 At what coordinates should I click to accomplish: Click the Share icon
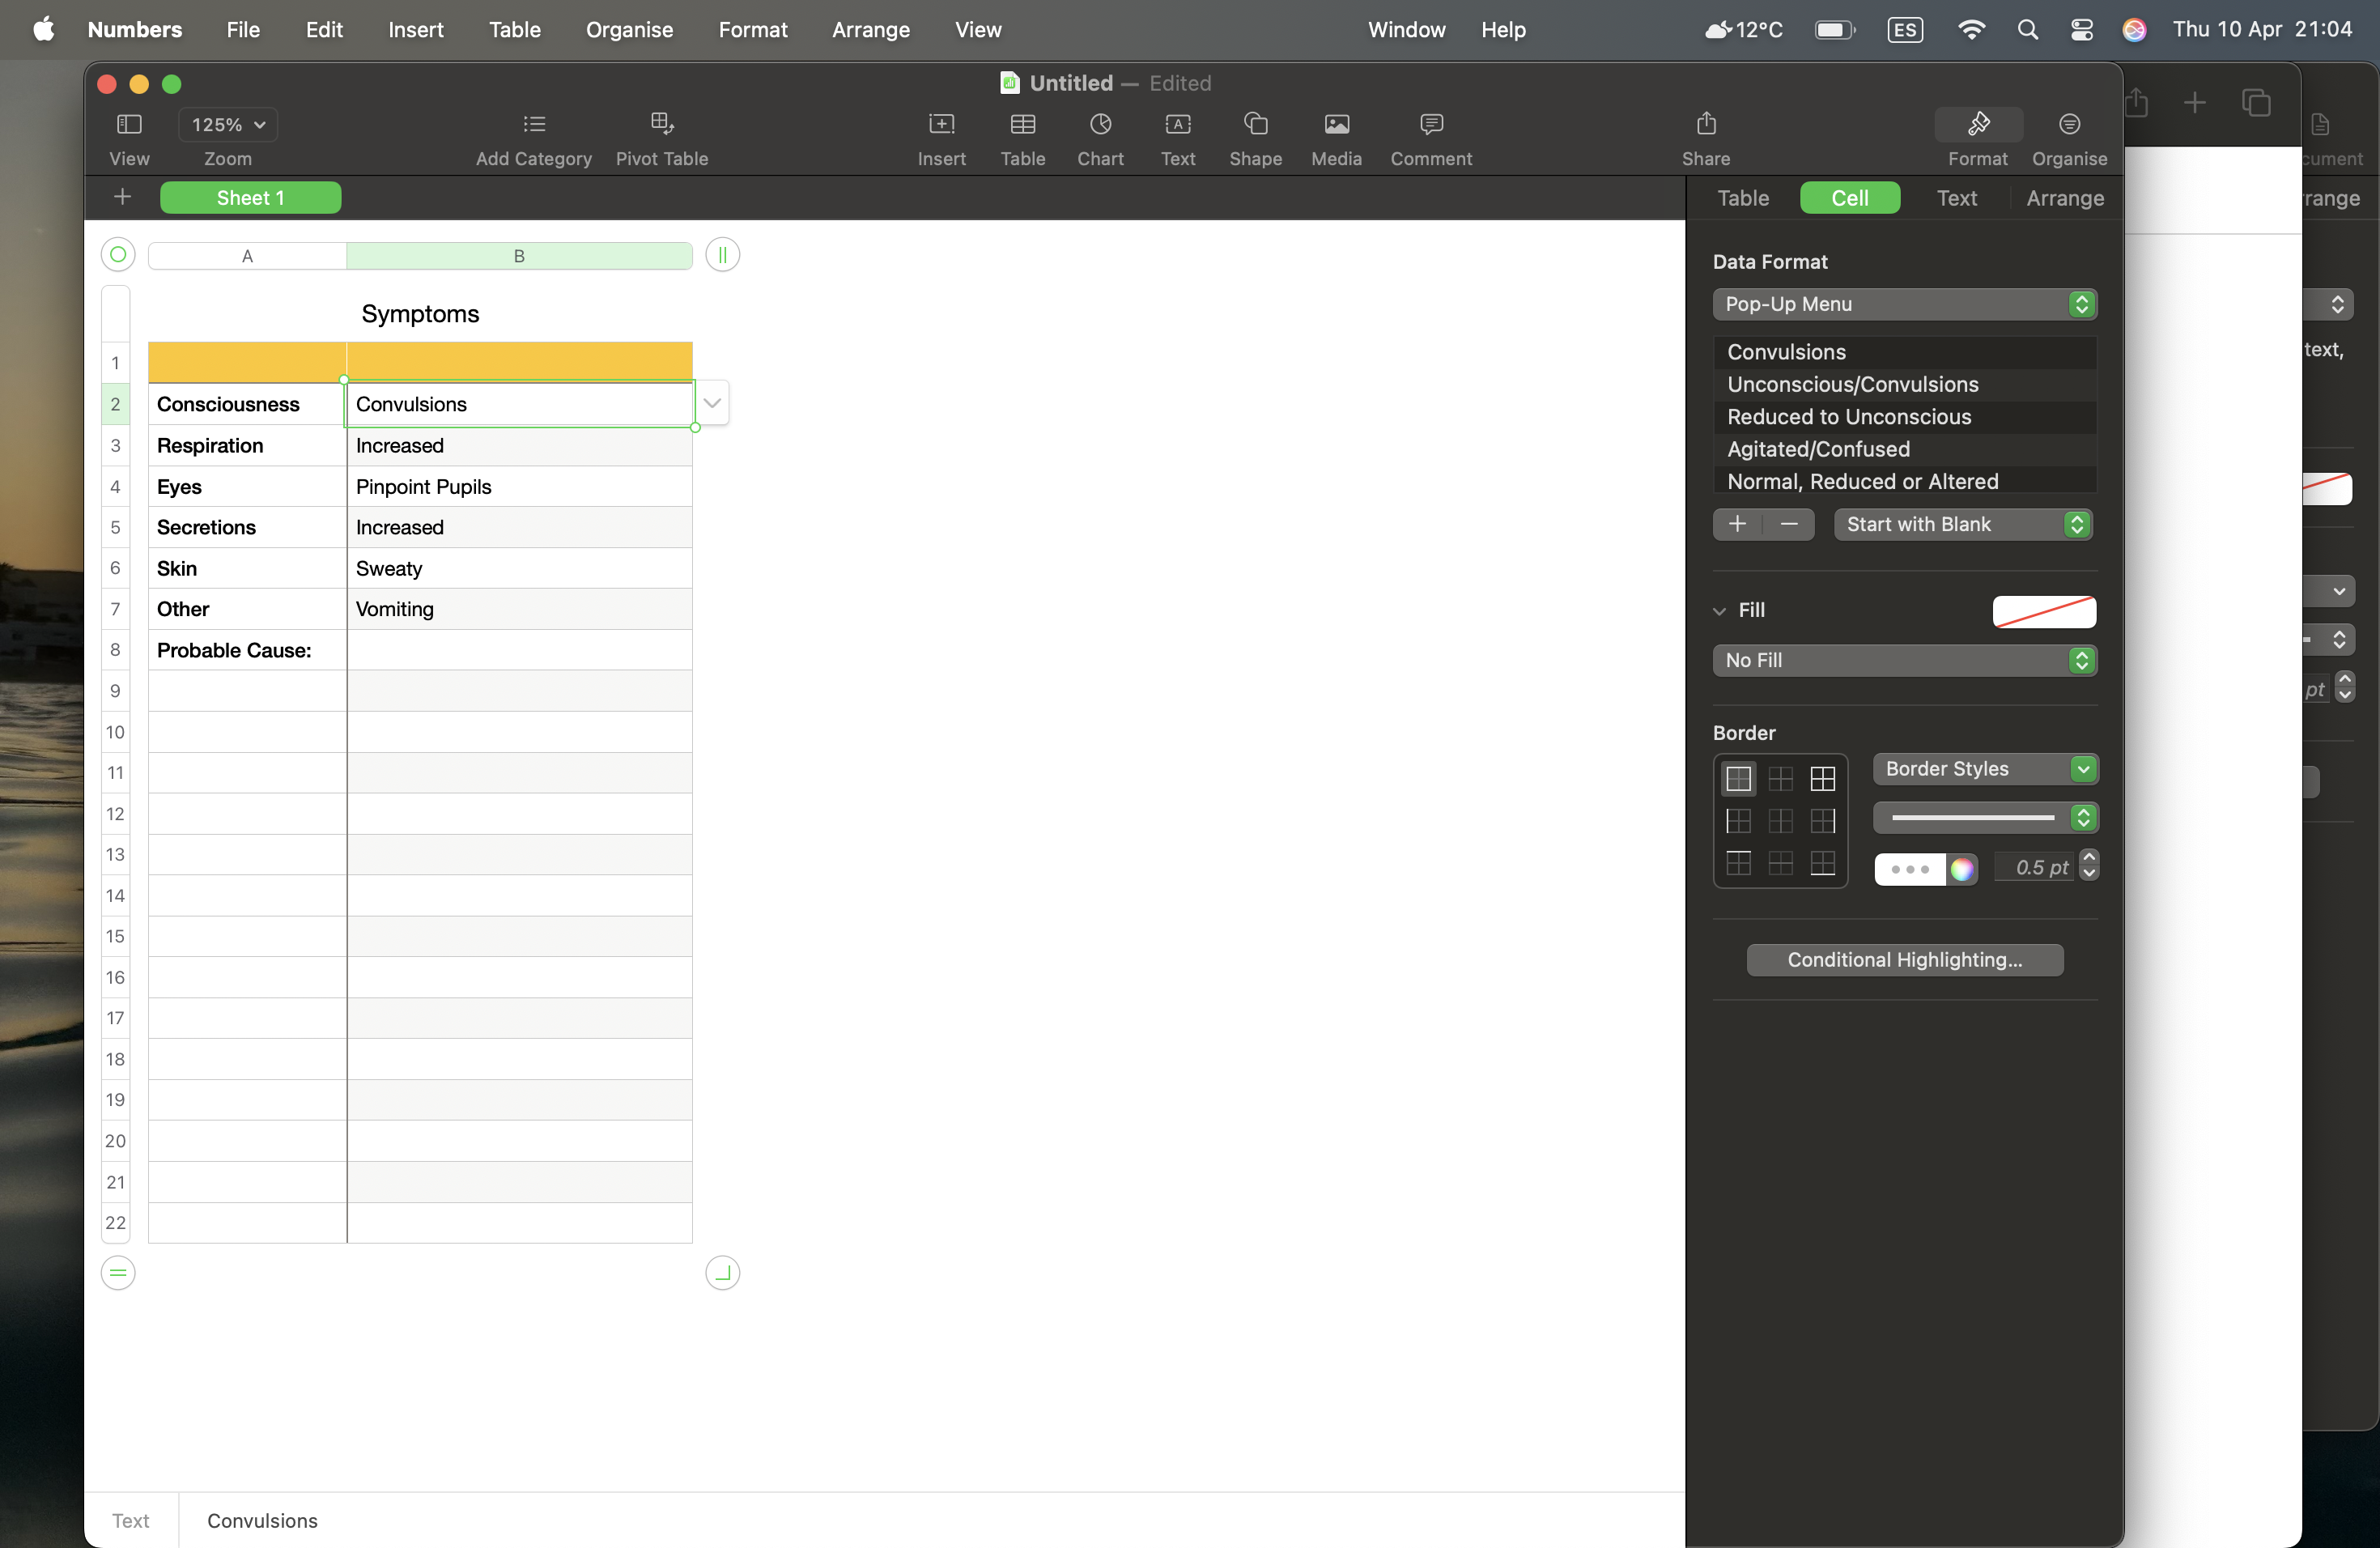[1706, 124]
